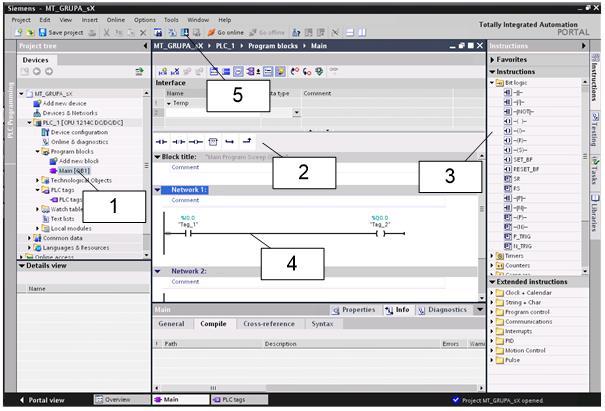605x411 pixels.
Task: Expand the Favorites section in Instructions
Action: pyautogui.click(x=492, y=59)
